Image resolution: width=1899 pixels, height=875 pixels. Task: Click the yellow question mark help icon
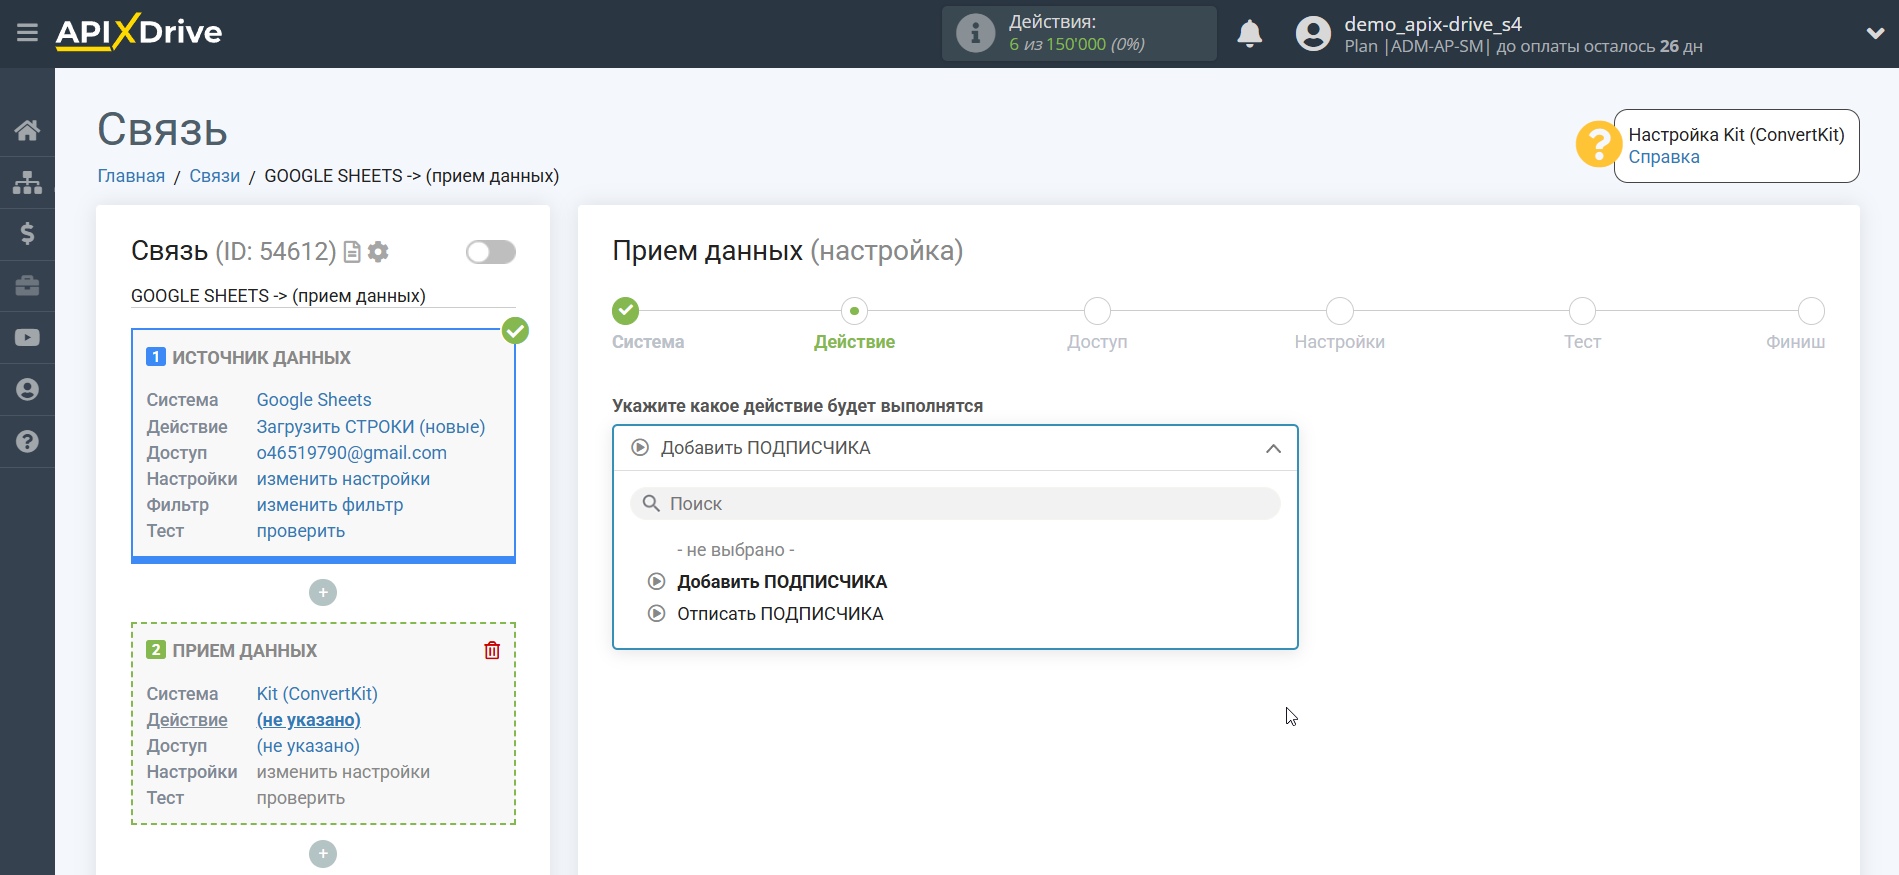tap(1598, 144)
